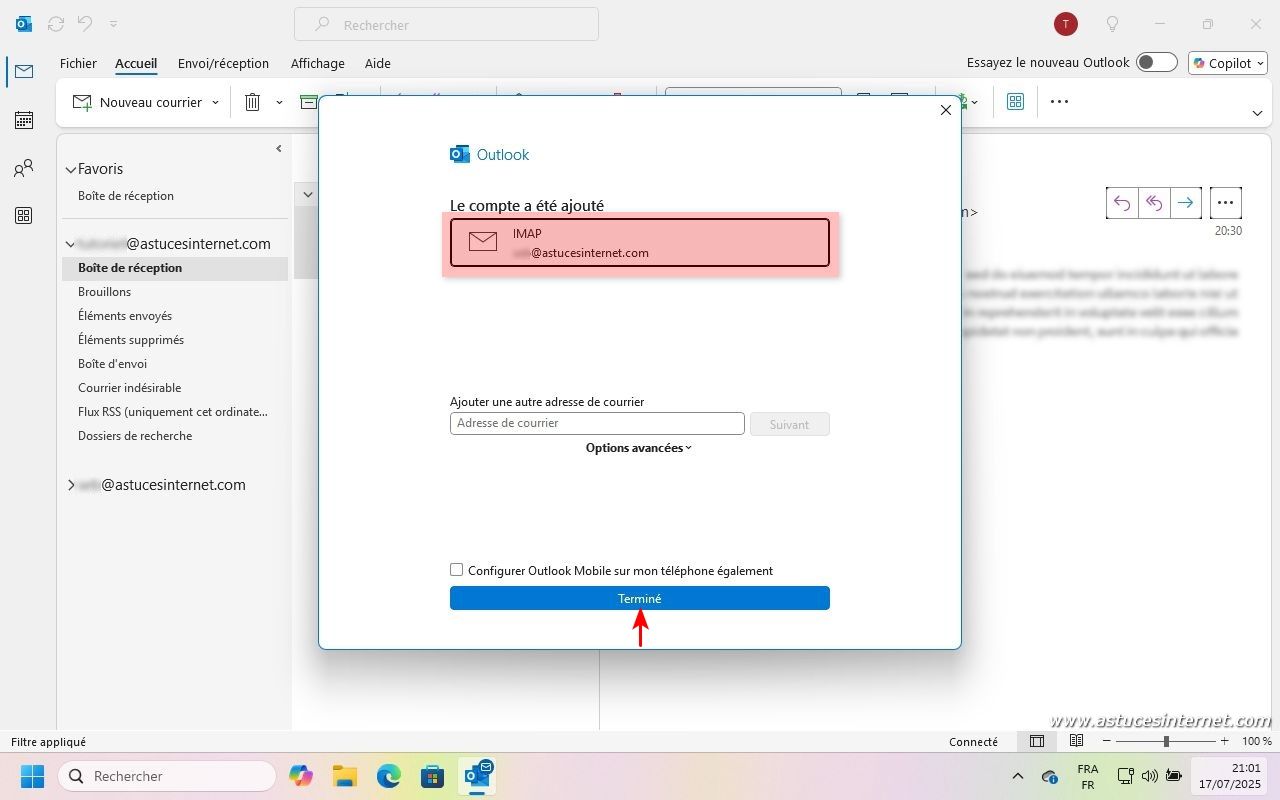Close the account added dialog
1280x800 pixels.
[946, 110]
